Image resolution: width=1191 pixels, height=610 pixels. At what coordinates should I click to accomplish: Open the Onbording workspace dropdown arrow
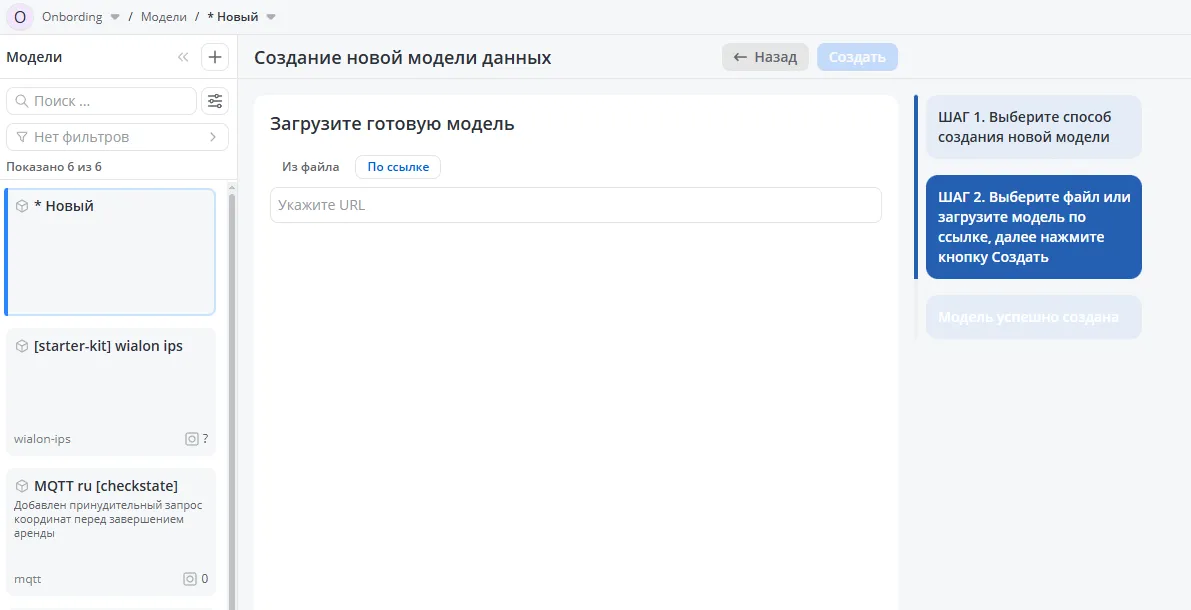(113, 16)
